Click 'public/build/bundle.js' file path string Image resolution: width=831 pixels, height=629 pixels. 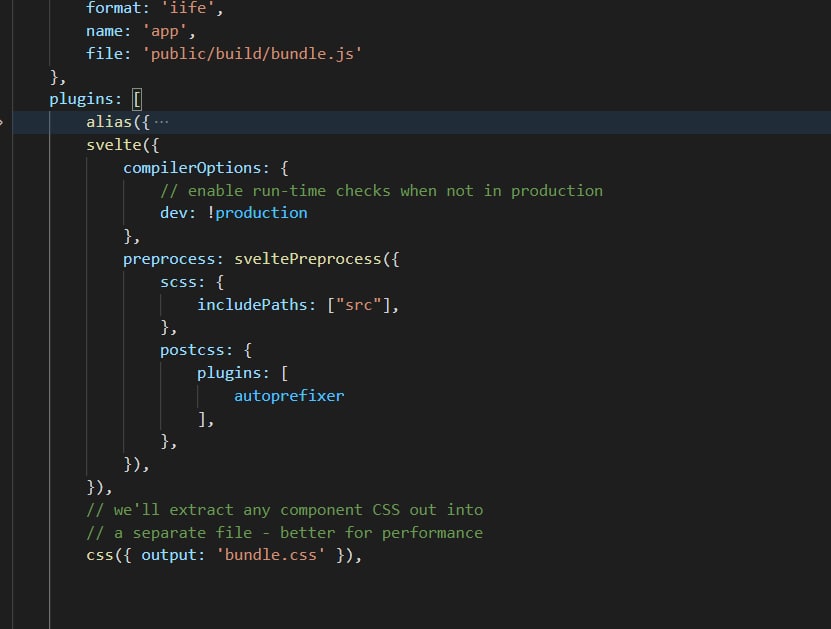point(252,54)
